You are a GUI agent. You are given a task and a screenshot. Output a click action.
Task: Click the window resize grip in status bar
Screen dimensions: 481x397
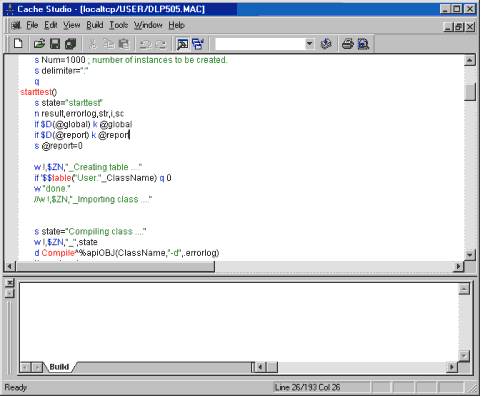(x=472, y=388)
